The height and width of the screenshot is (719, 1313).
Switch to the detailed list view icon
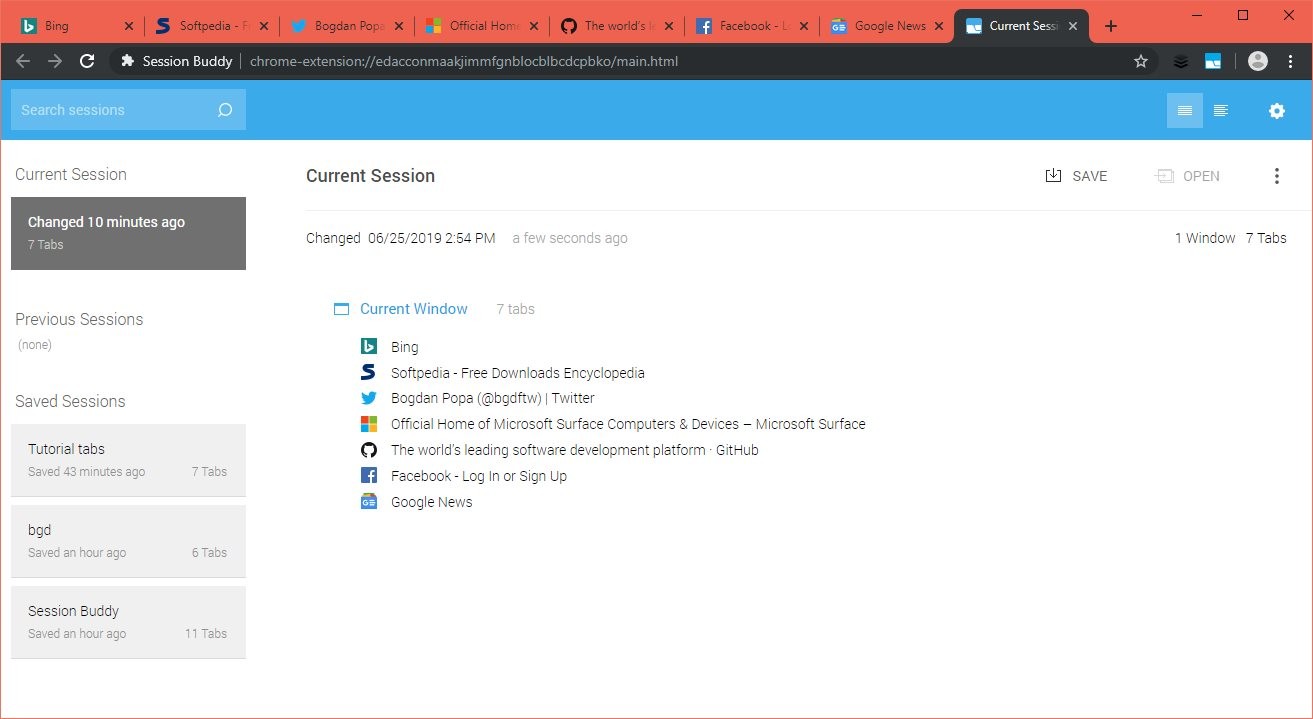tap(1221, 110)
